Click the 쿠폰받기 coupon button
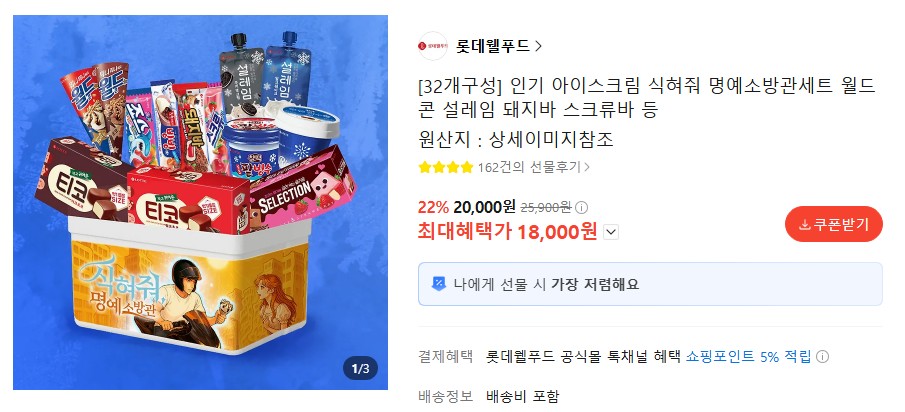The width and height of the screenshot is (905, 412). pos(833,224)
